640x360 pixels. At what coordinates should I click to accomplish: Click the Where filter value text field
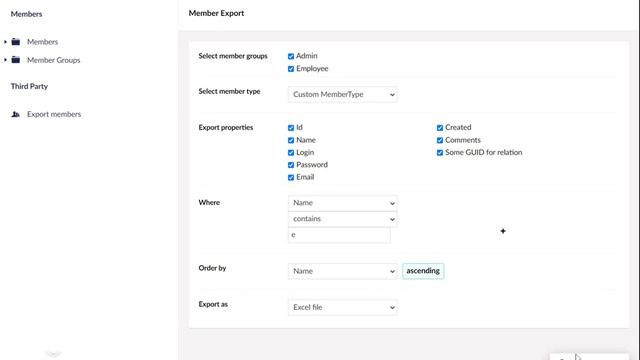(339, 235)
